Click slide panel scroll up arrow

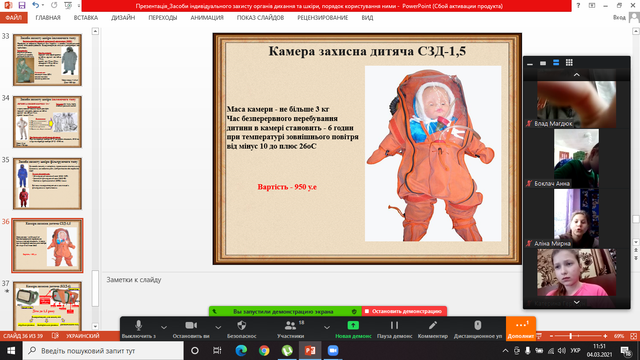(95, 31)
